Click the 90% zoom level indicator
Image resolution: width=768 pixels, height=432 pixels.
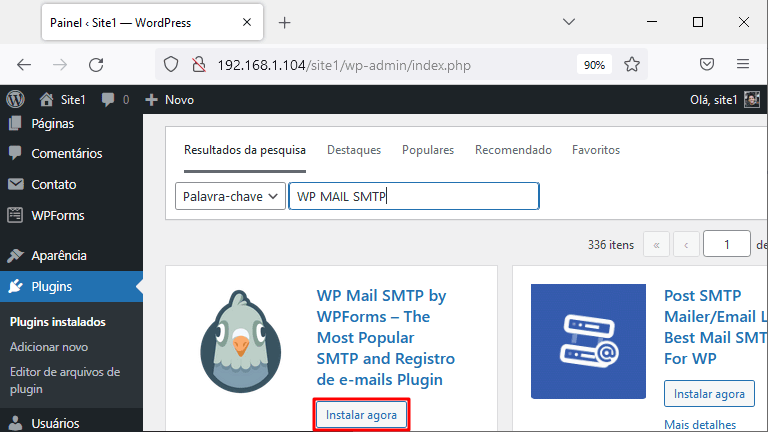tap(594, 65)
